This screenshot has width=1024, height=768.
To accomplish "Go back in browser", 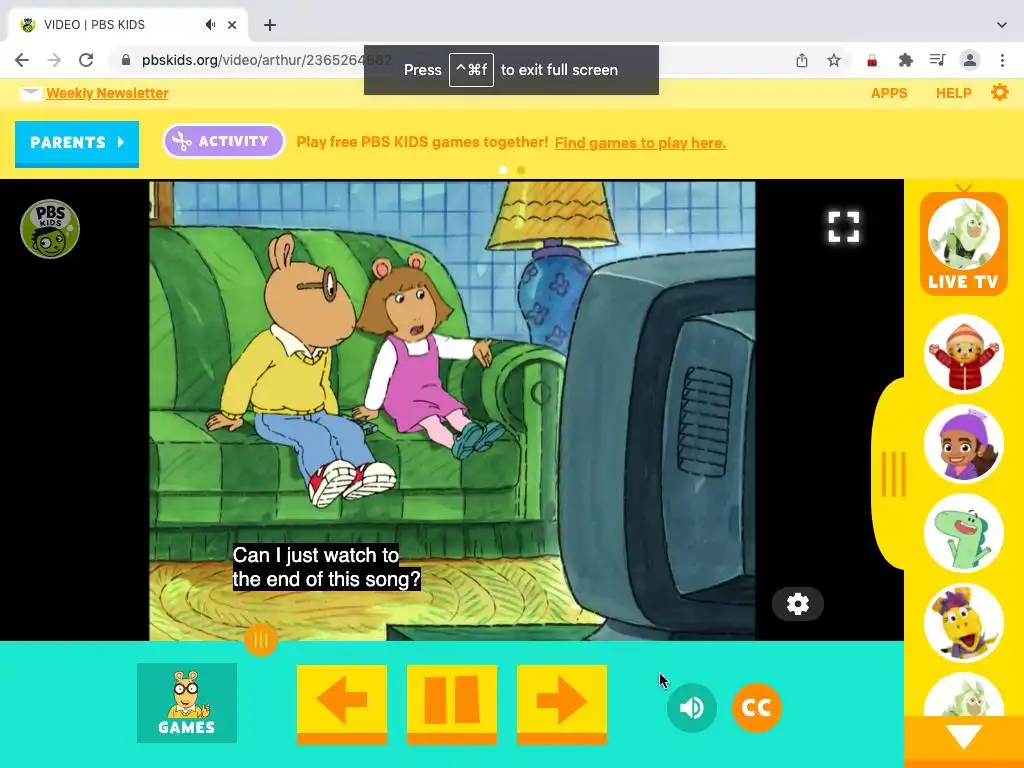I will 22,60.
